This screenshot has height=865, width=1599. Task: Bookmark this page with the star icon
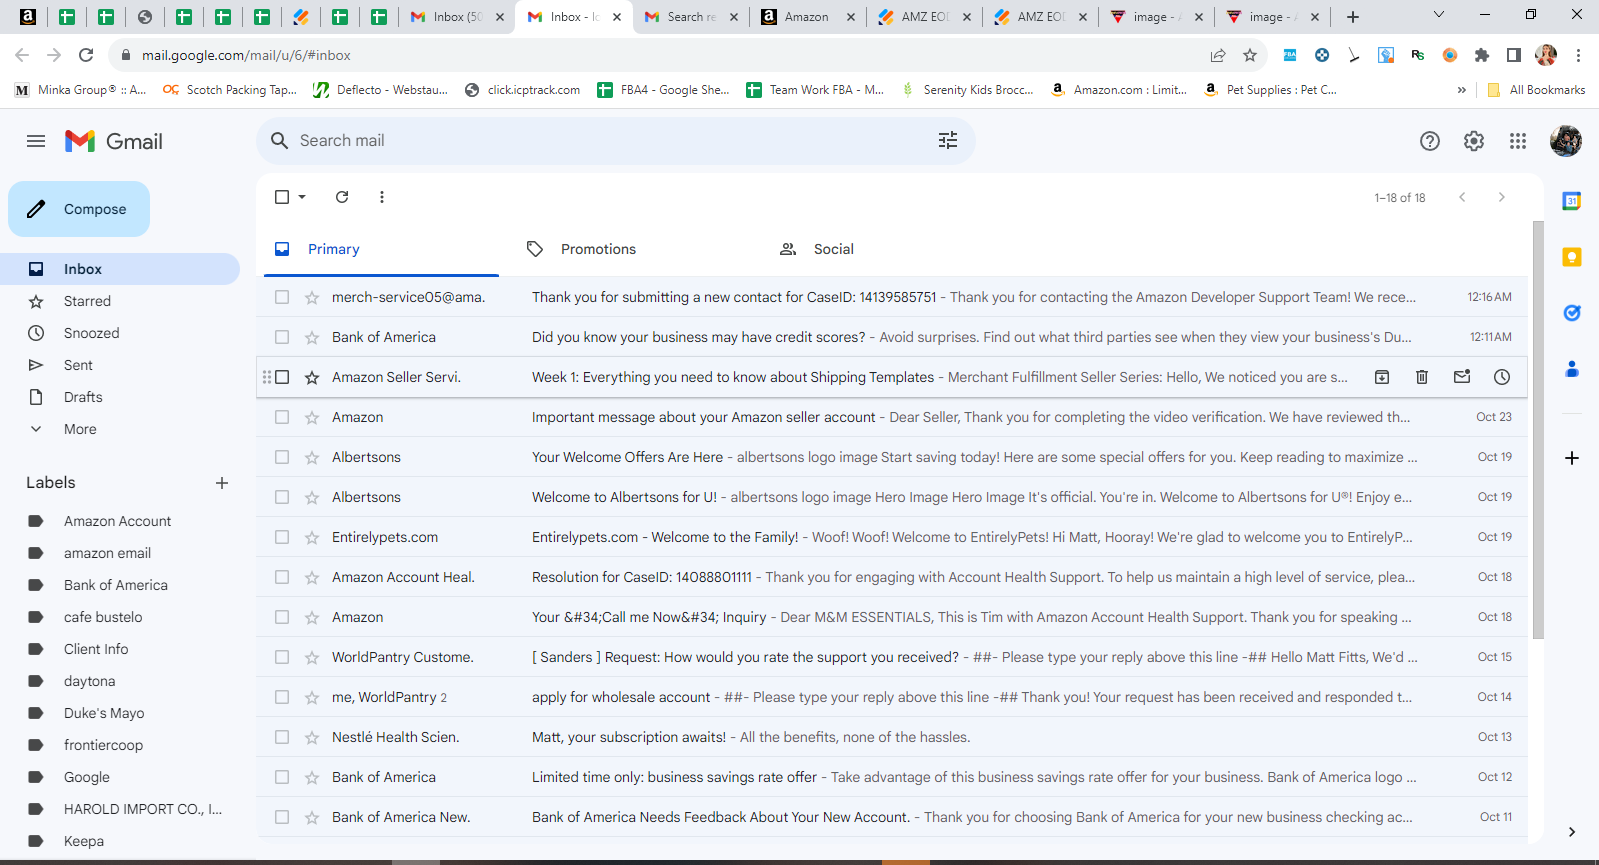(x=1250, y=55)
